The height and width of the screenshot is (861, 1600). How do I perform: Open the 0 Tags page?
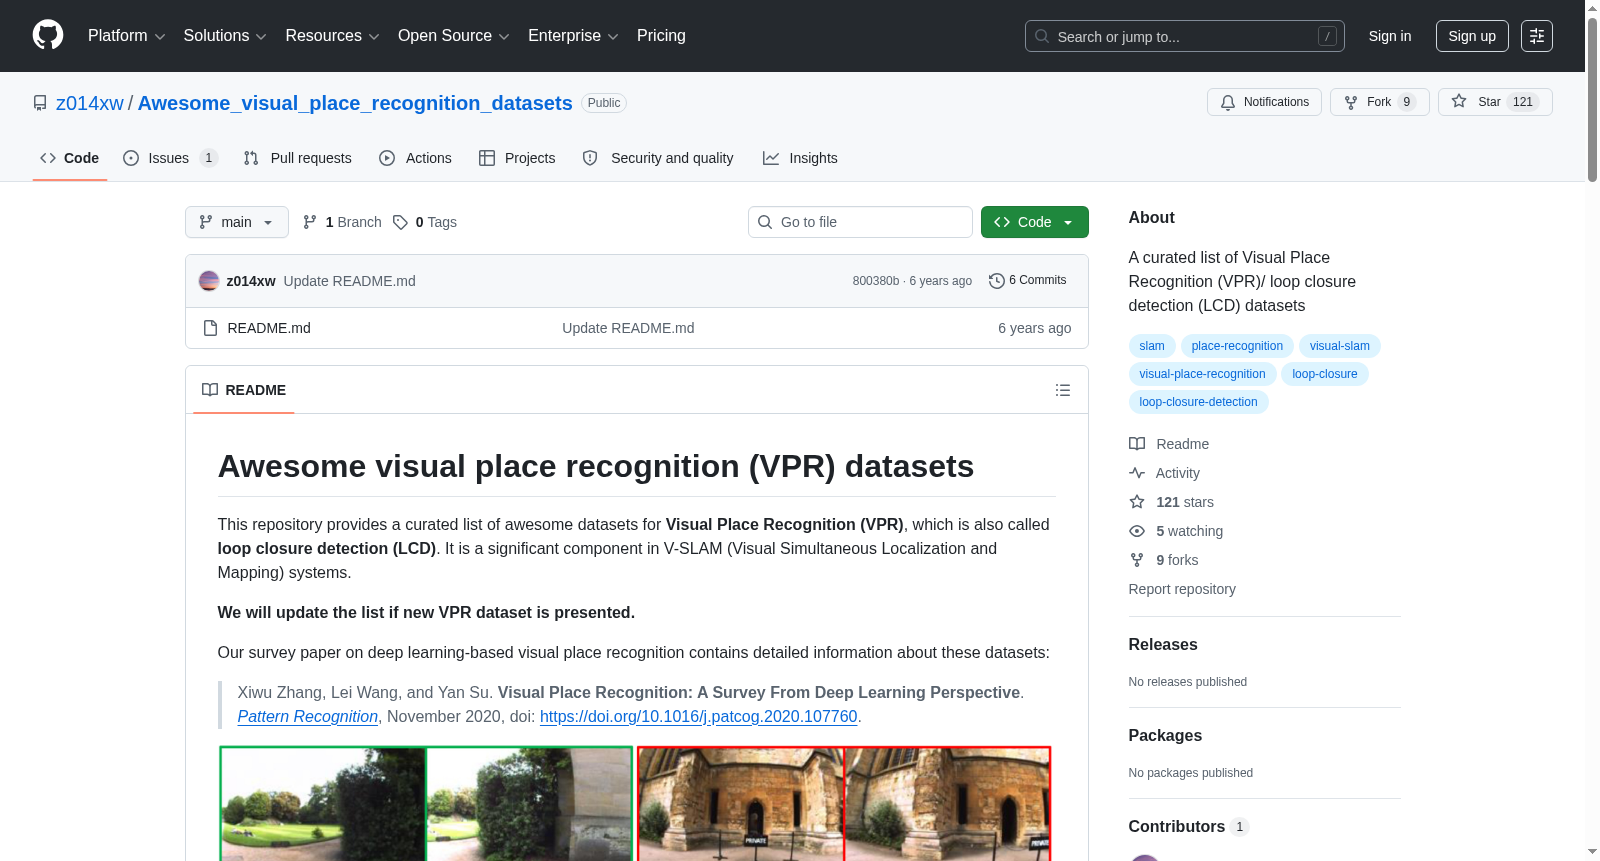425,222
